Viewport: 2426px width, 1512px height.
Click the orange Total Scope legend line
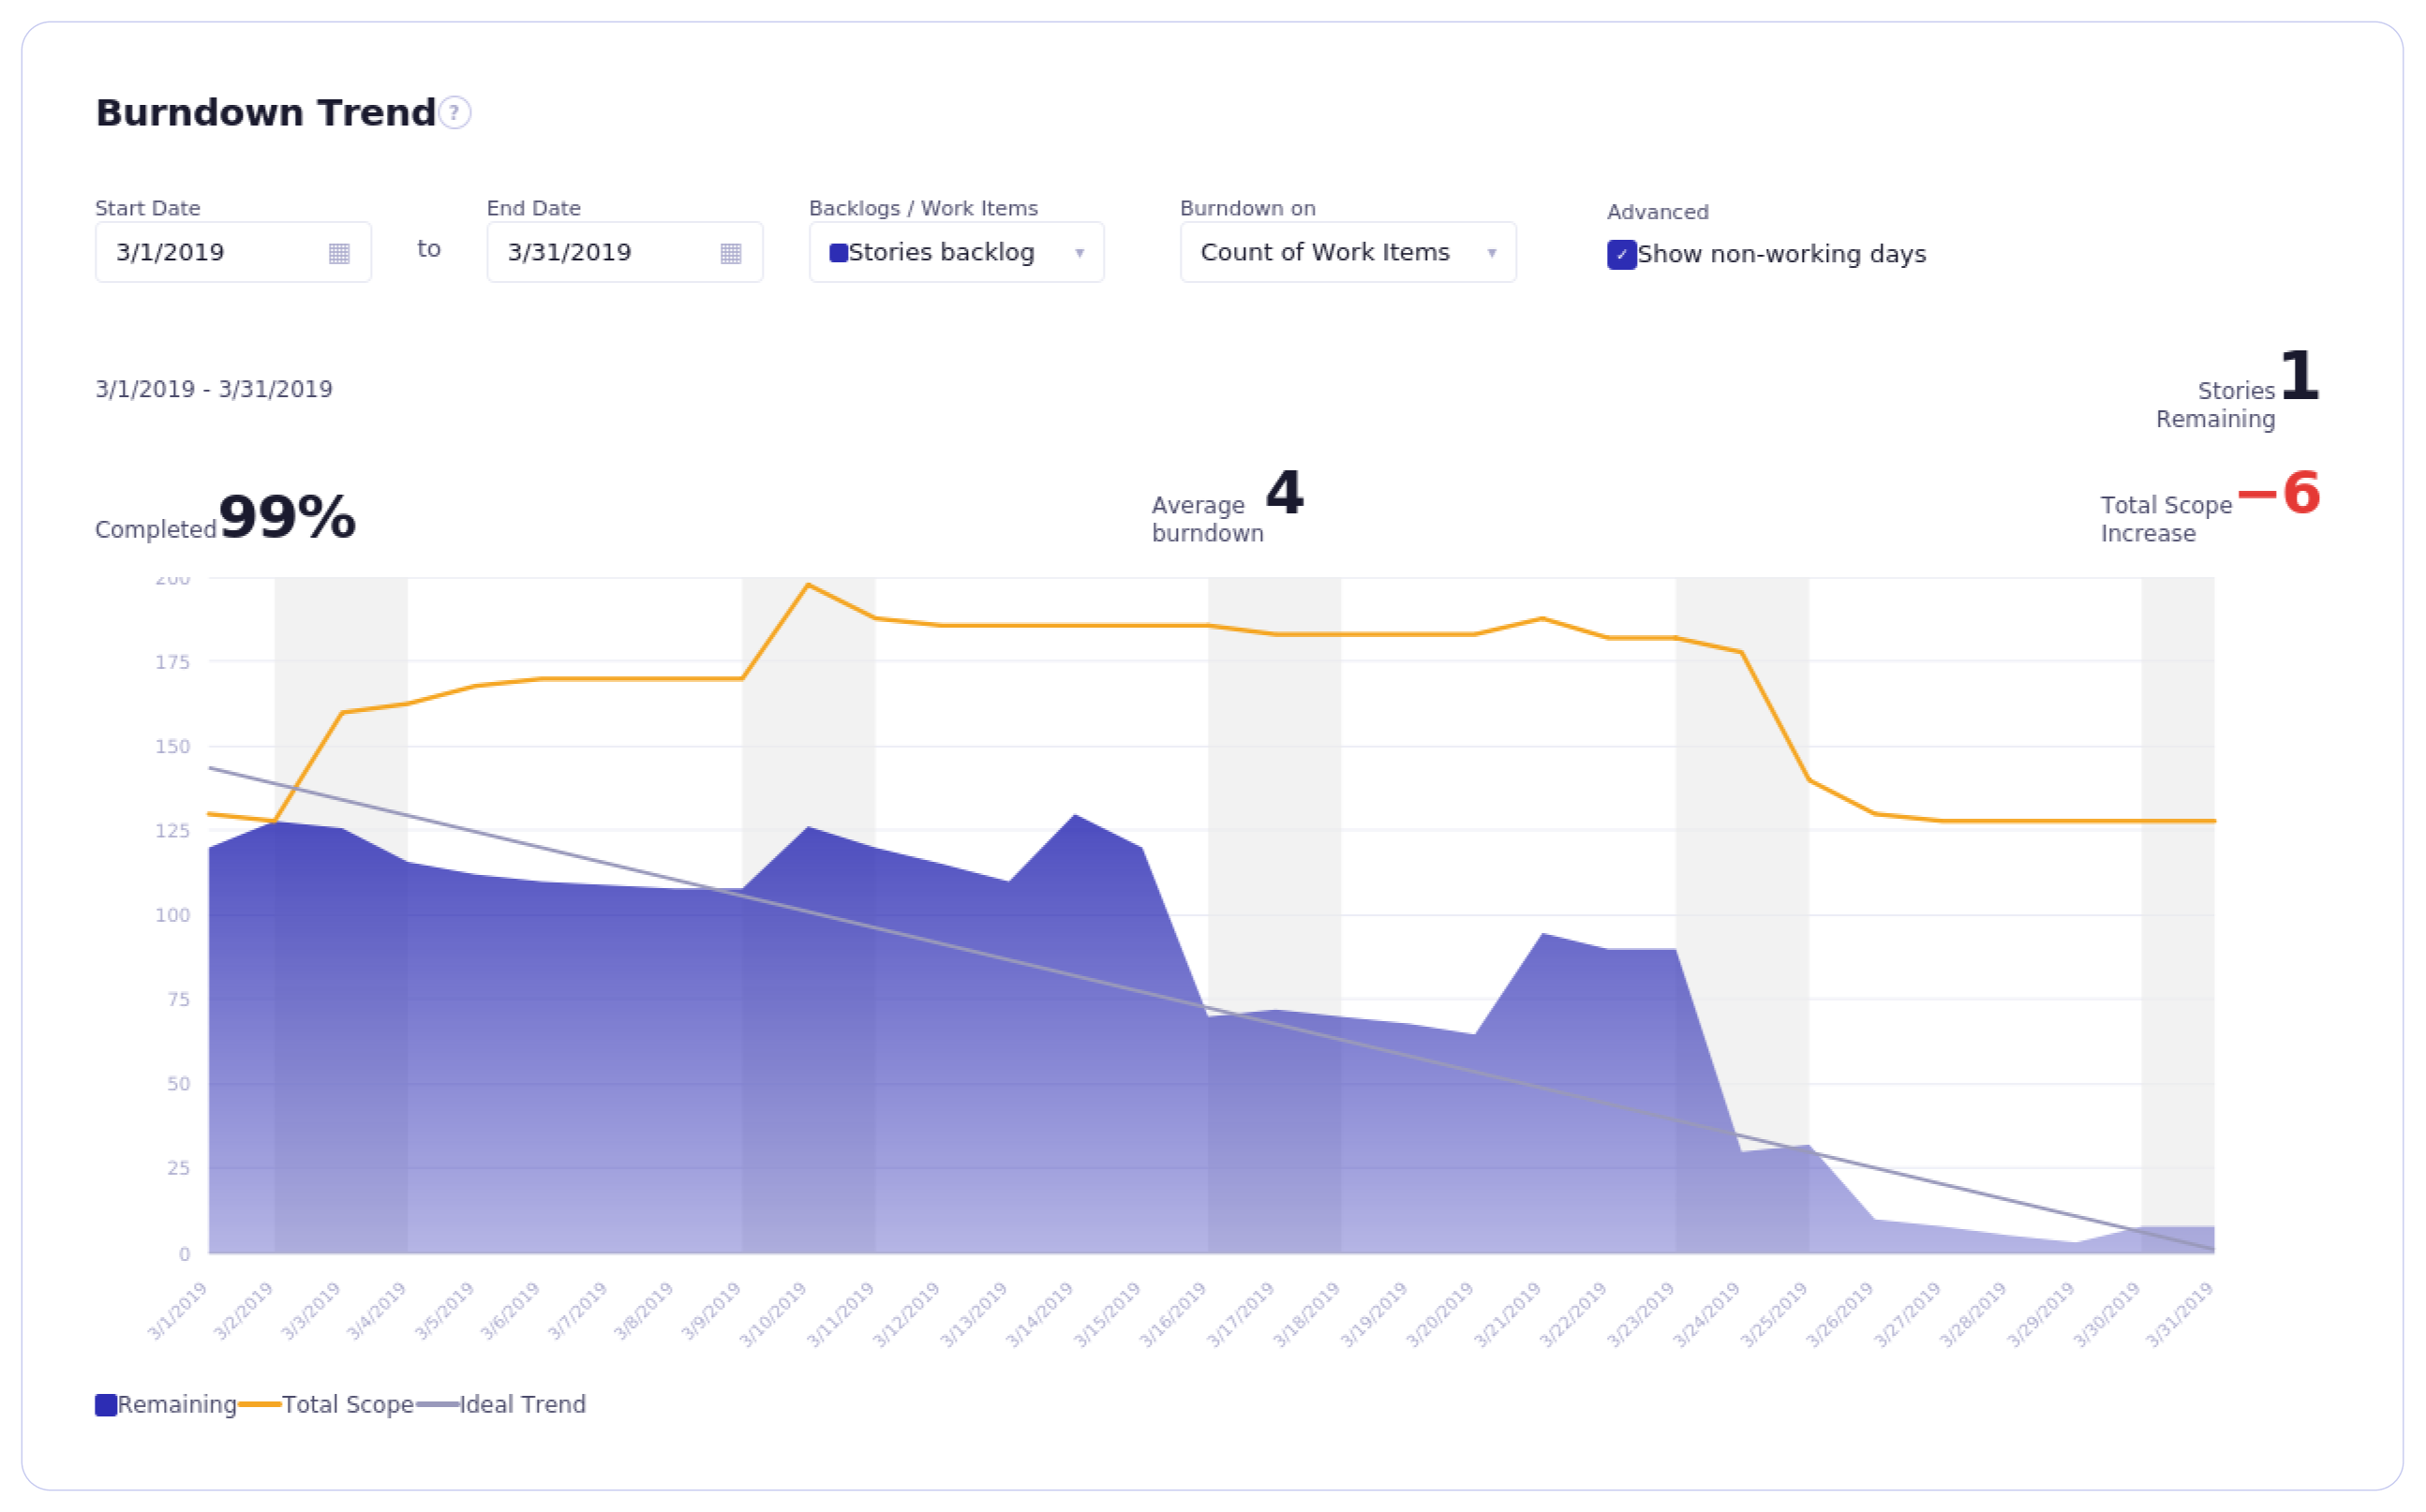[259, 1405]
